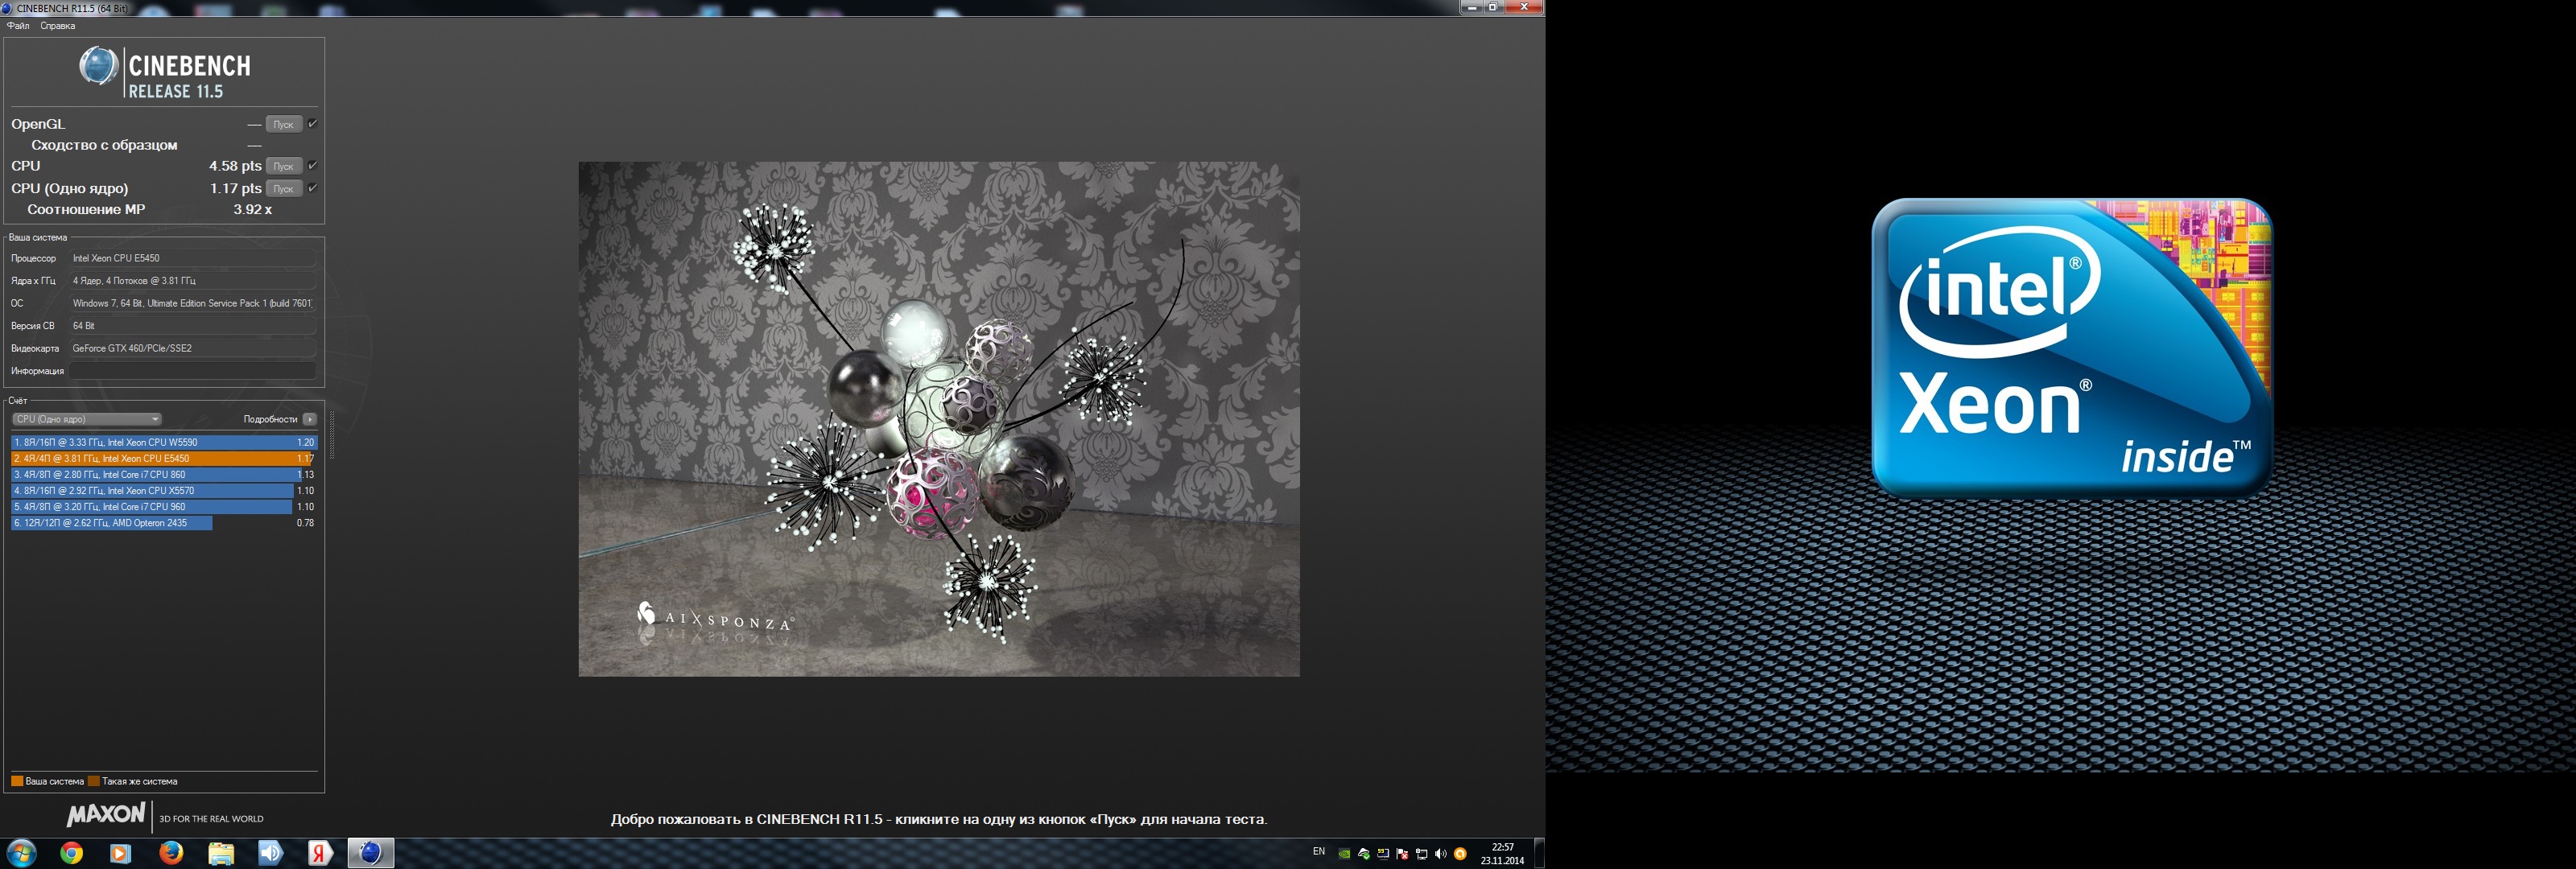Open the volume speaker tray icon
This screenshot has height=869, width=2576.
1440,854
